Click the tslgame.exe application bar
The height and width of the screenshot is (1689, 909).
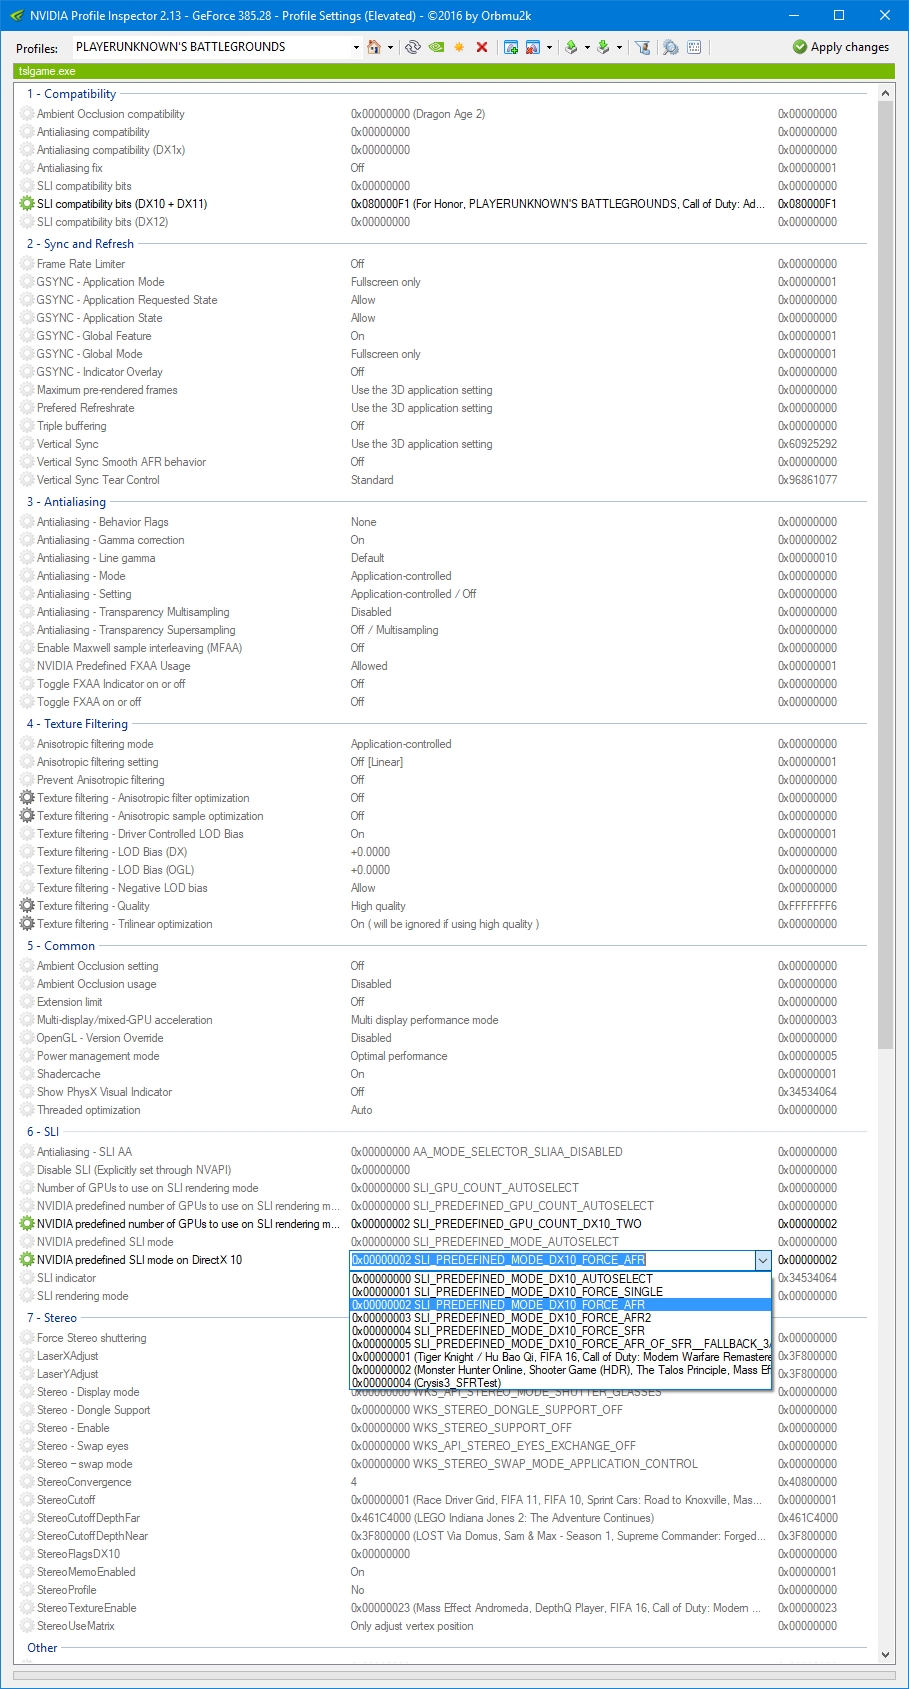coord(454,71)
